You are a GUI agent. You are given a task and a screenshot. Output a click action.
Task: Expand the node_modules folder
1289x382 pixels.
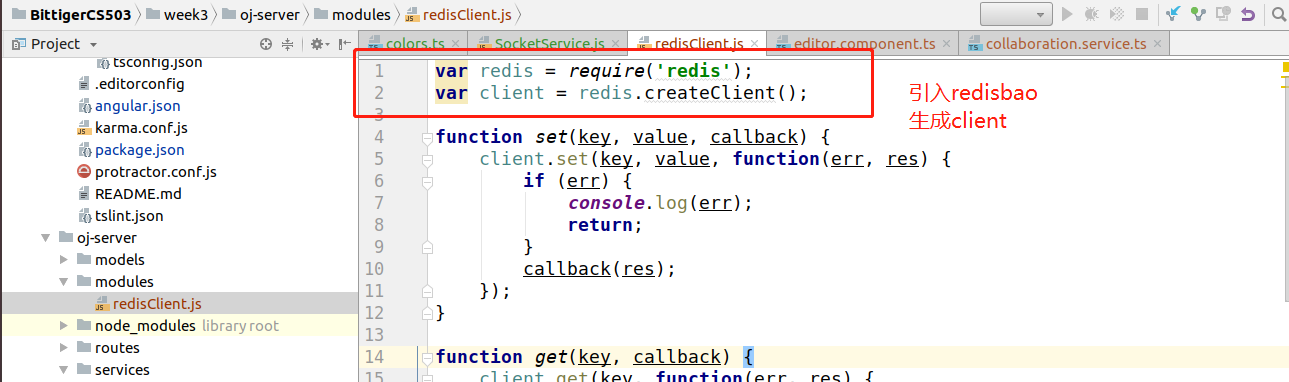[63, 326]
